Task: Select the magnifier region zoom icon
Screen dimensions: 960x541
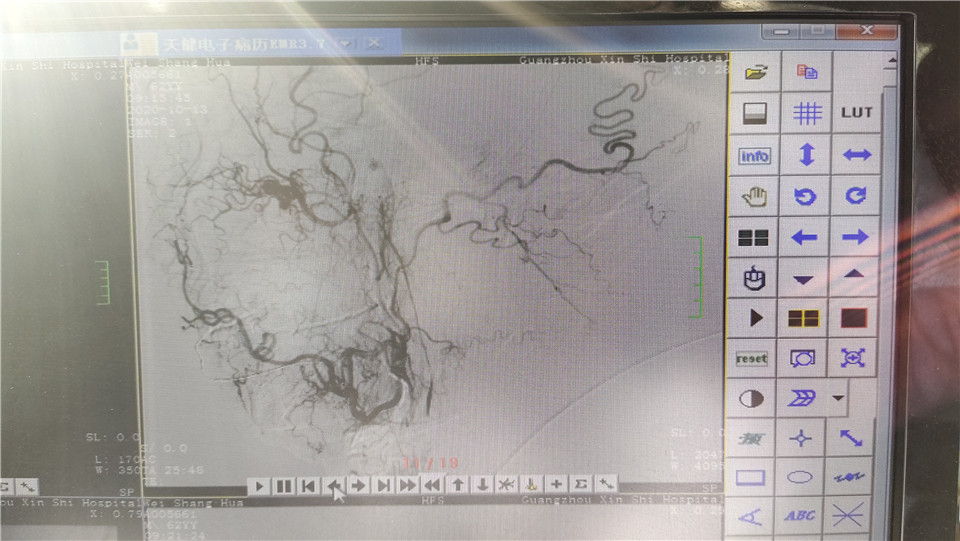Action: 802,359
